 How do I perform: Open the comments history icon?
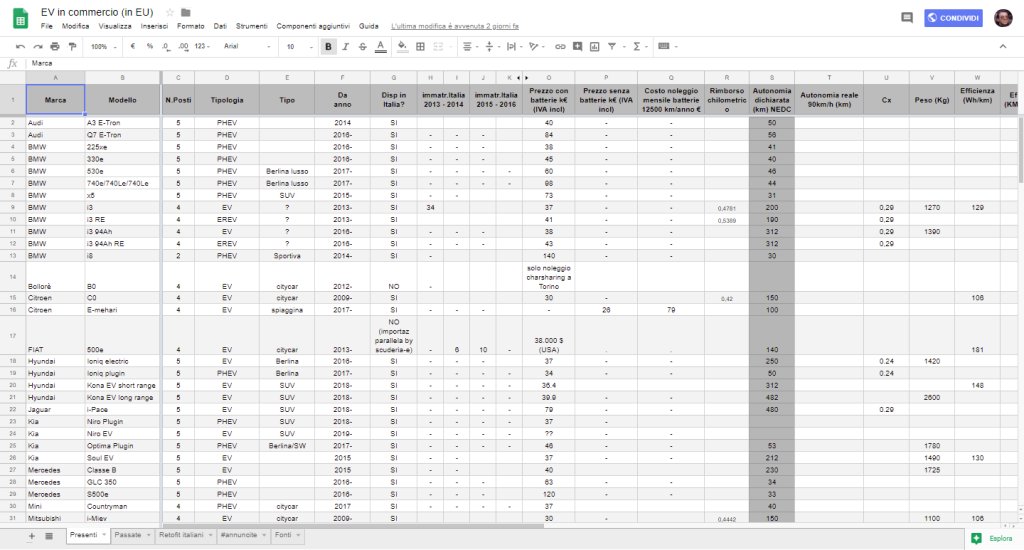(907, 18)
